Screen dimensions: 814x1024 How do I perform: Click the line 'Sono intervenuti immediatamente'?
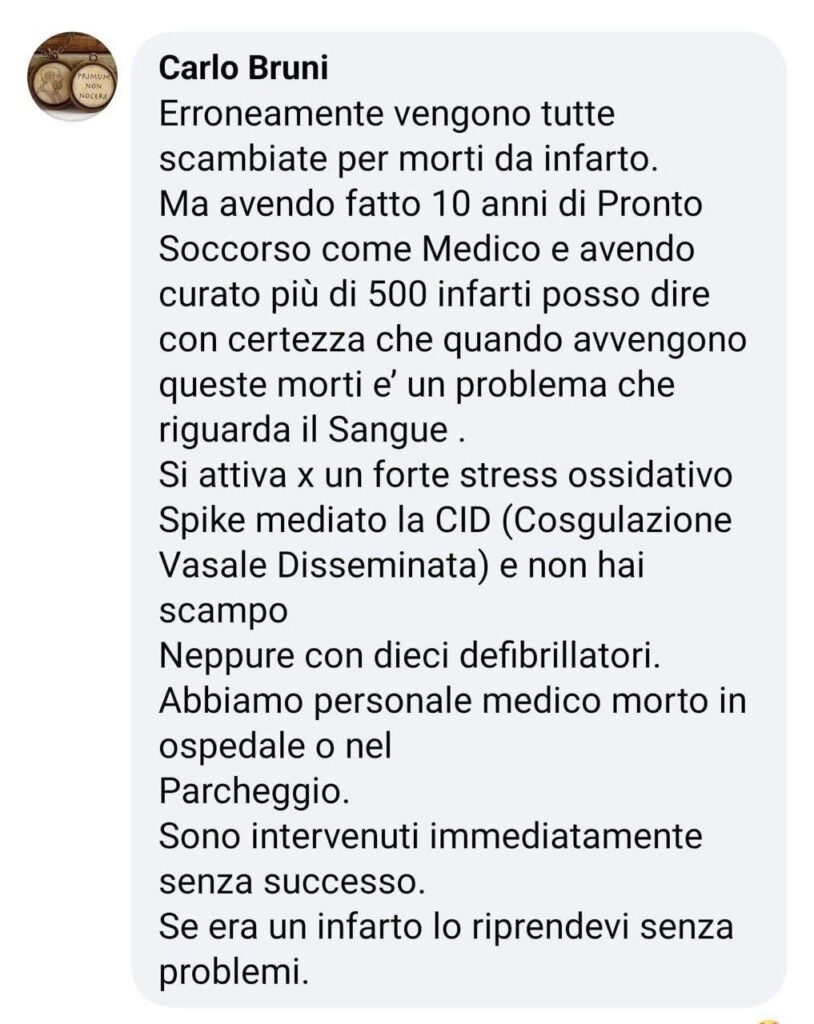click(x=431, y=837)
